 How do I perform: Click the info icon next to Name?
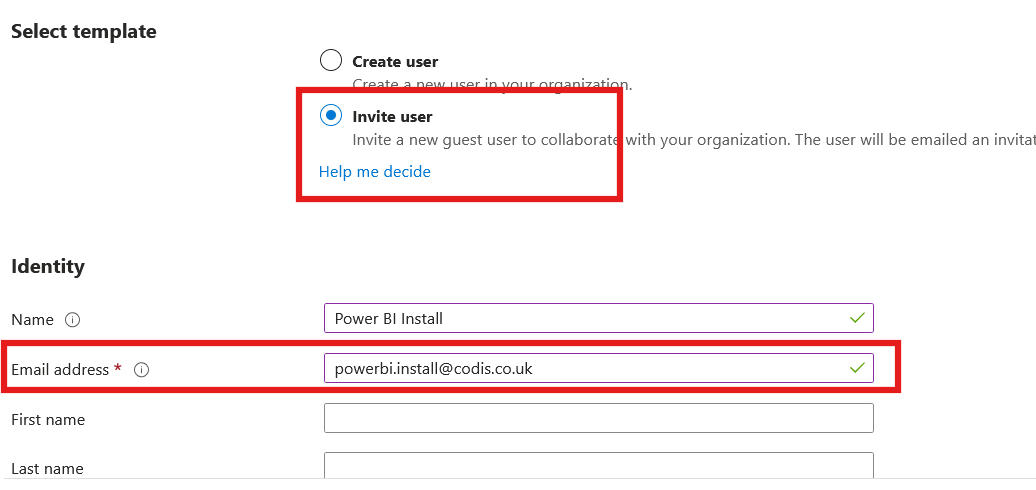[x=72, y=320]
